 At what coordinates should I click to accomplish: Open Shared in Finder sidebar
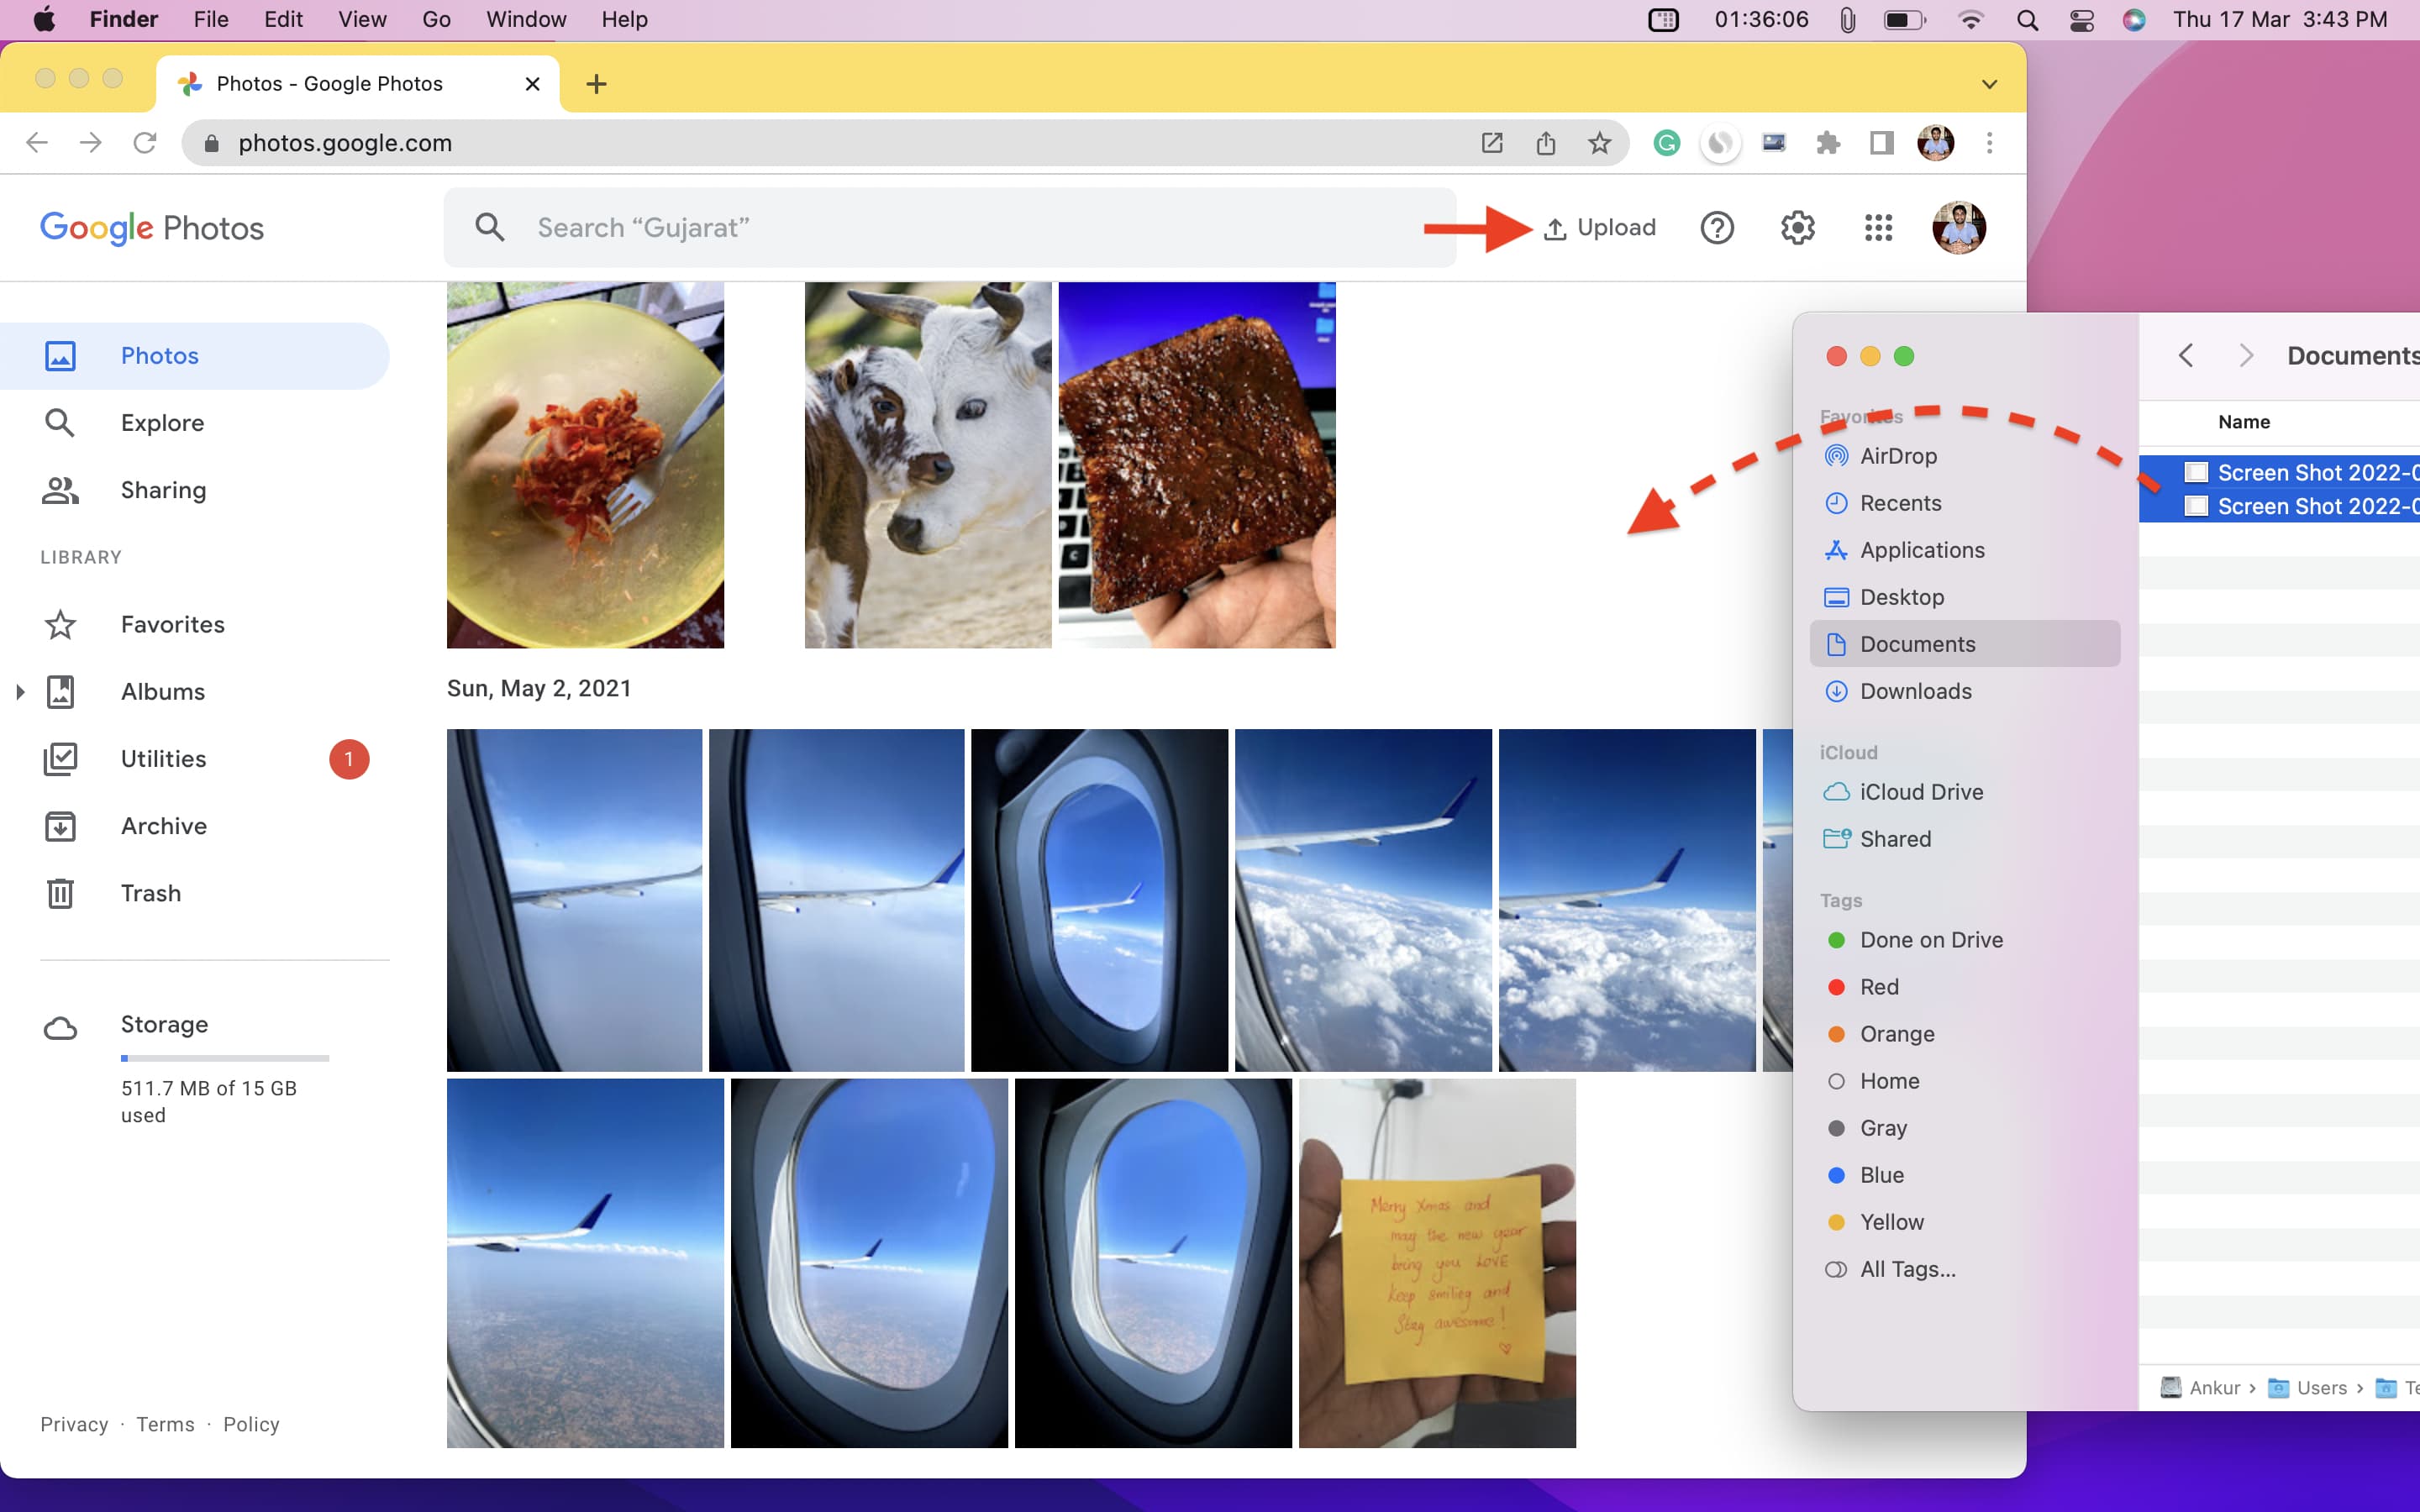pyautogui.click(x=1964, y=839)
